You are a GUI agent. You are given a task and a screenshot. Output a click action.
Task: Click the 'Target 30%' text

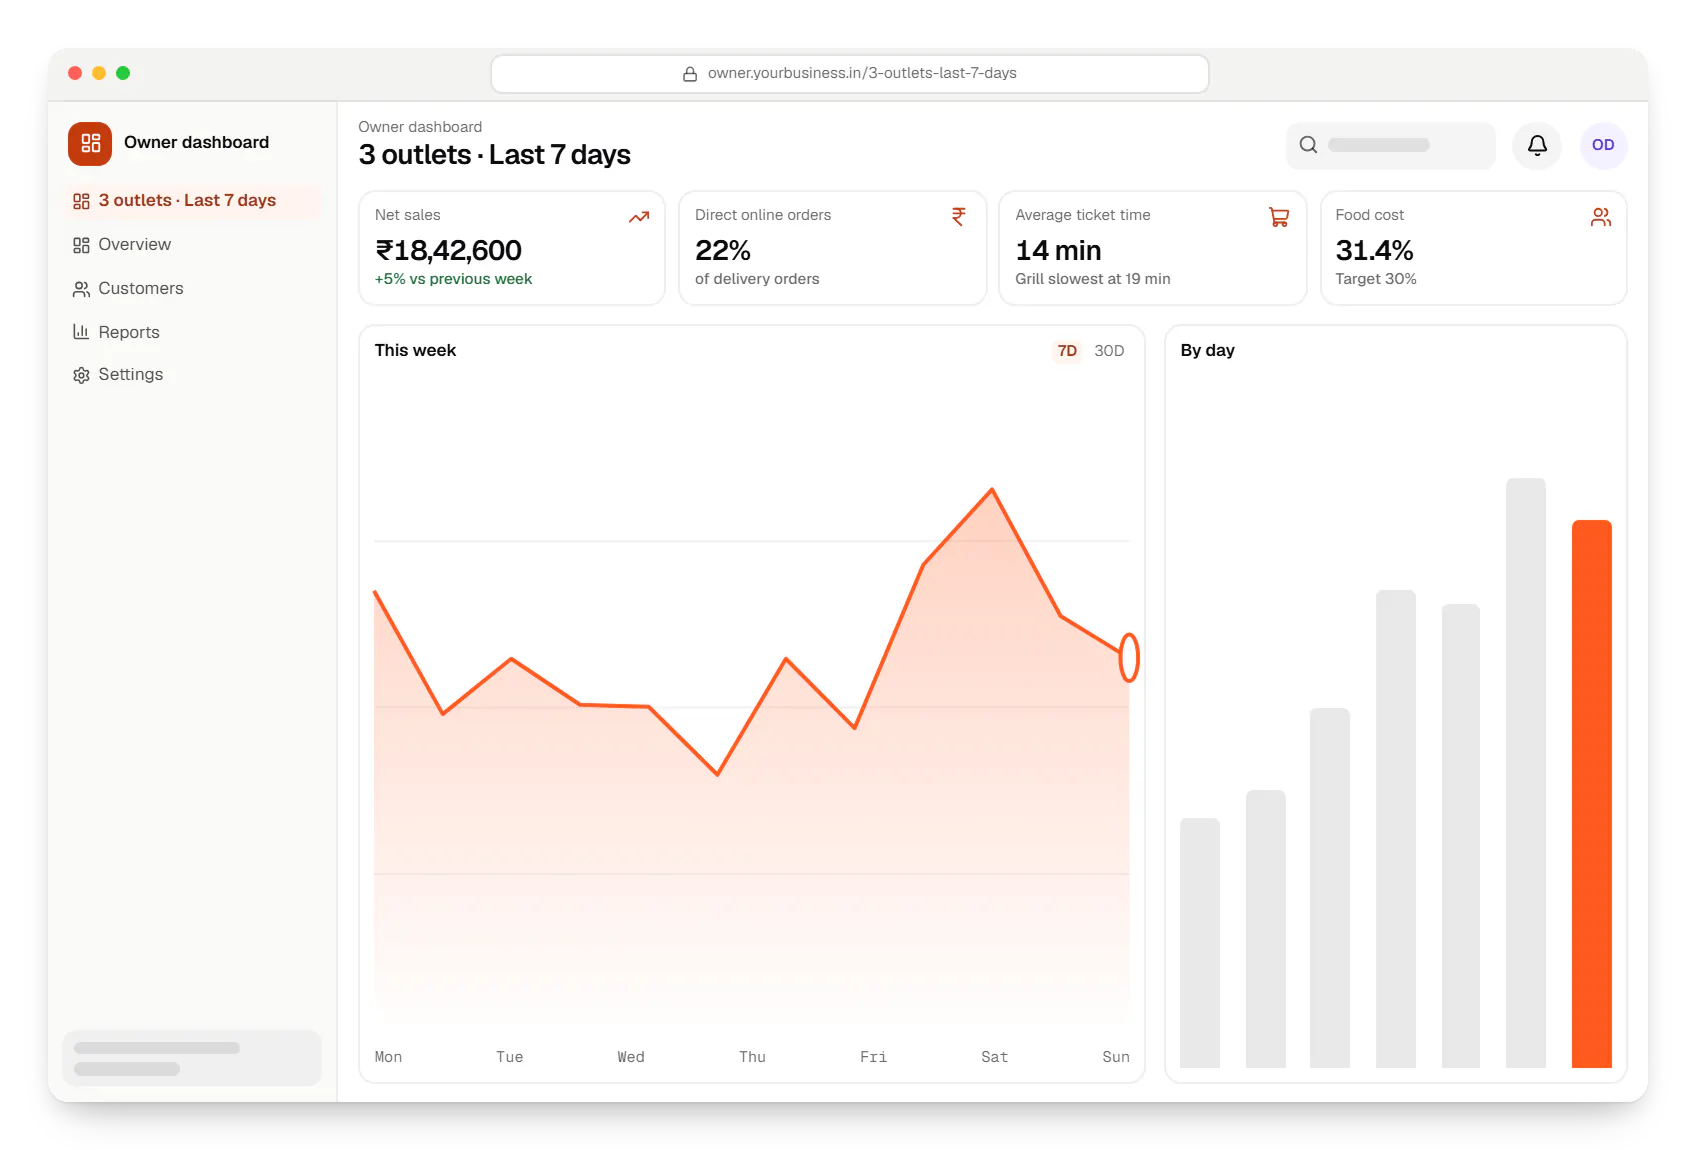pos(1376,280)
